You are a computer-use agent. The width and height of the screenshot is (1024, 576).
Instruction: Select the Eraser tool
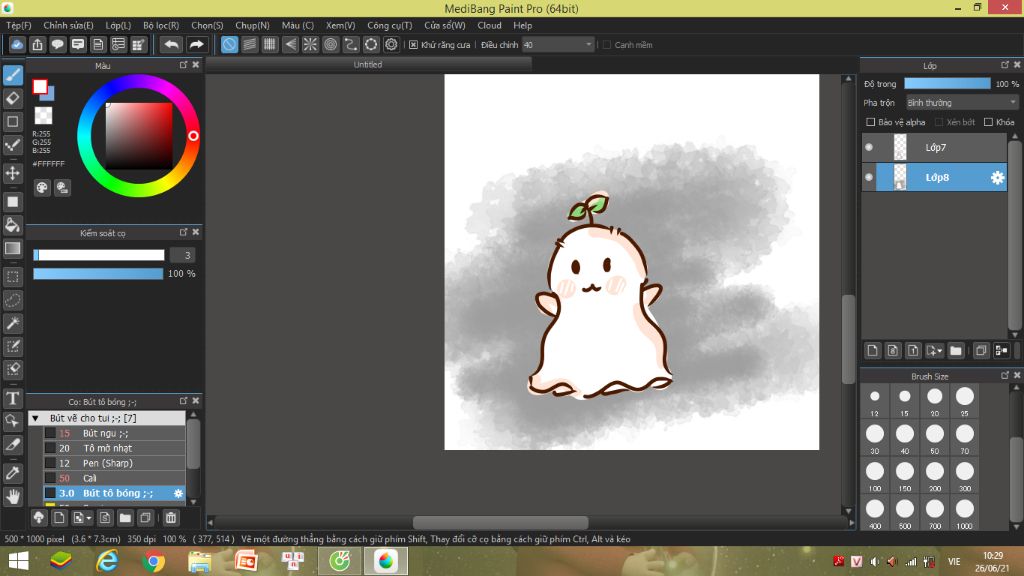(x=12, y=99)
